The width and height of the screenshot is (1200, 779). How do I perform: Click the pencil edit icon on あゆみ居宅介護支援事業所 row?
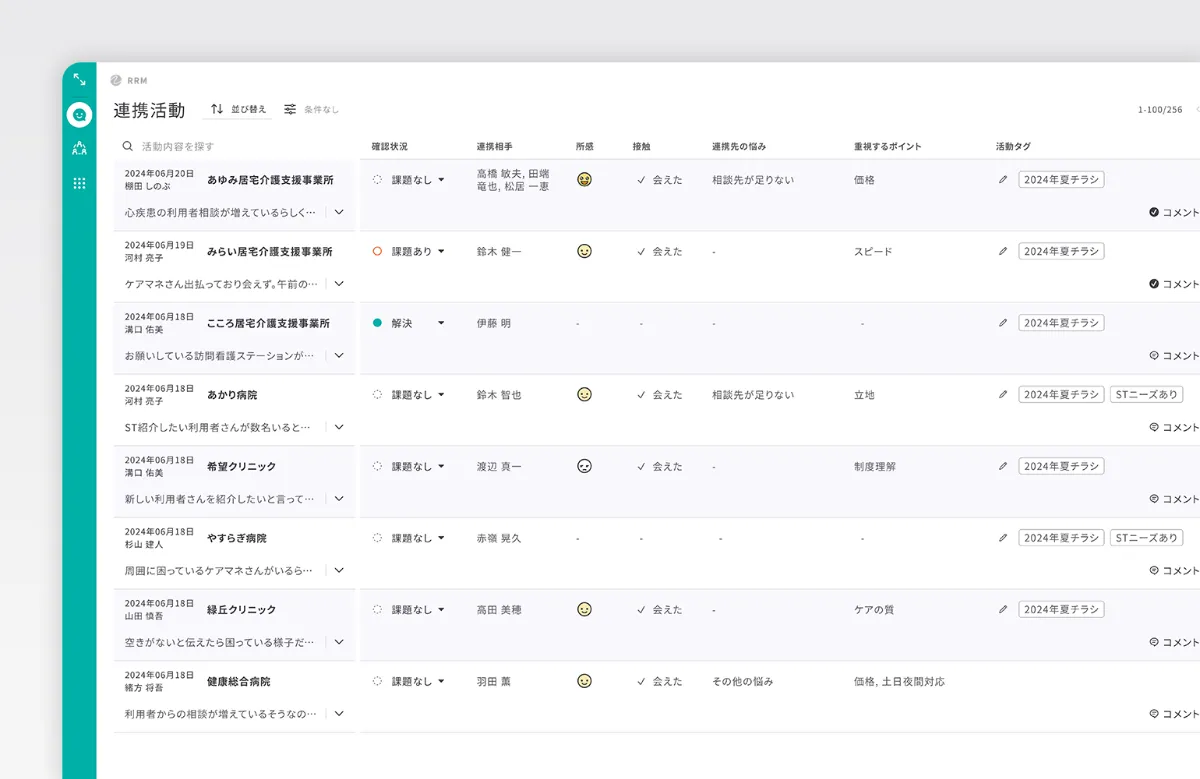click(x=1002, y=179)
